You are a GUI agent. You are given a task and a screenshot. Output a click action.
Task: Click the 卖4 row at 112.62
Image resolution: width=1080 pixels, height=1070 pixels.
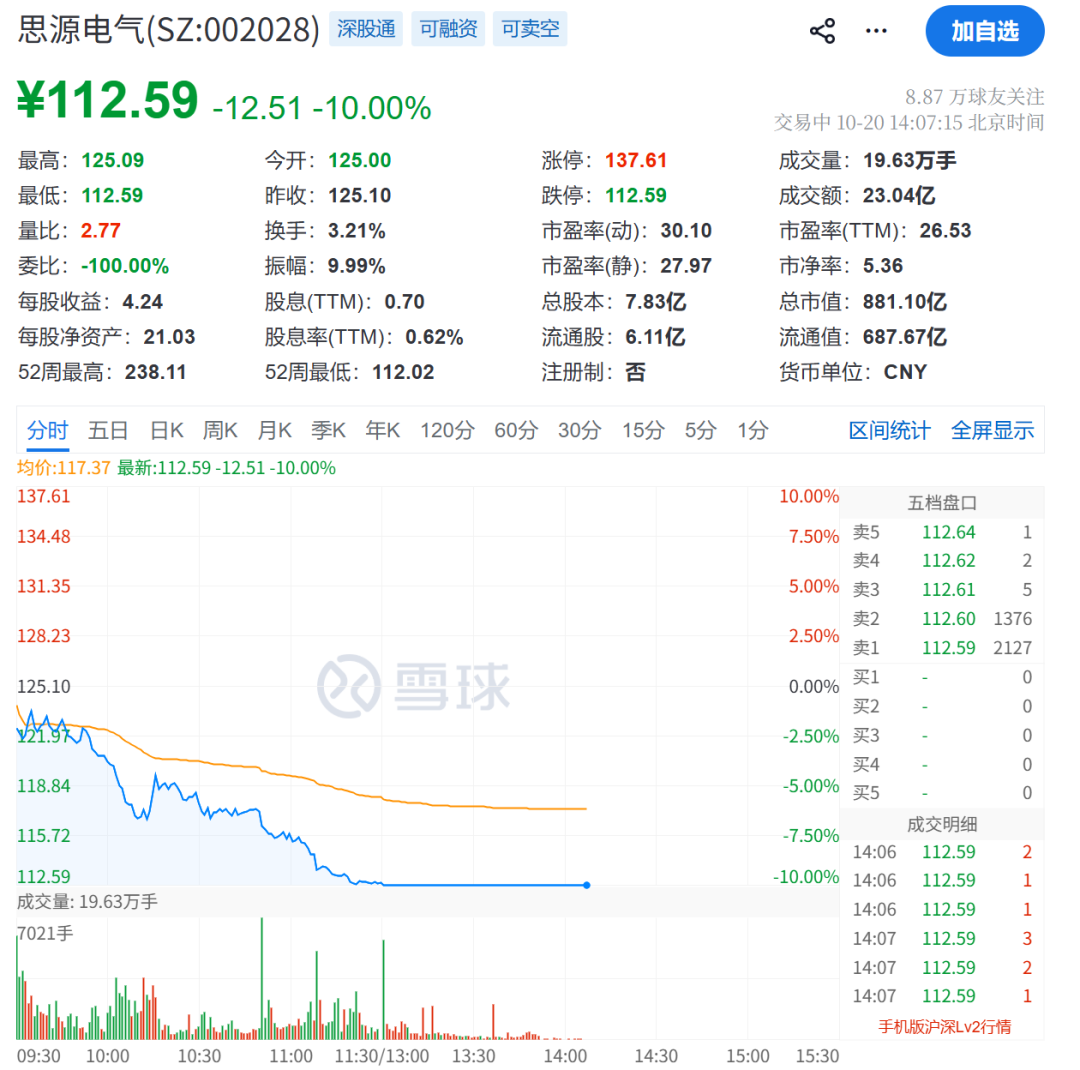[942, 561]
